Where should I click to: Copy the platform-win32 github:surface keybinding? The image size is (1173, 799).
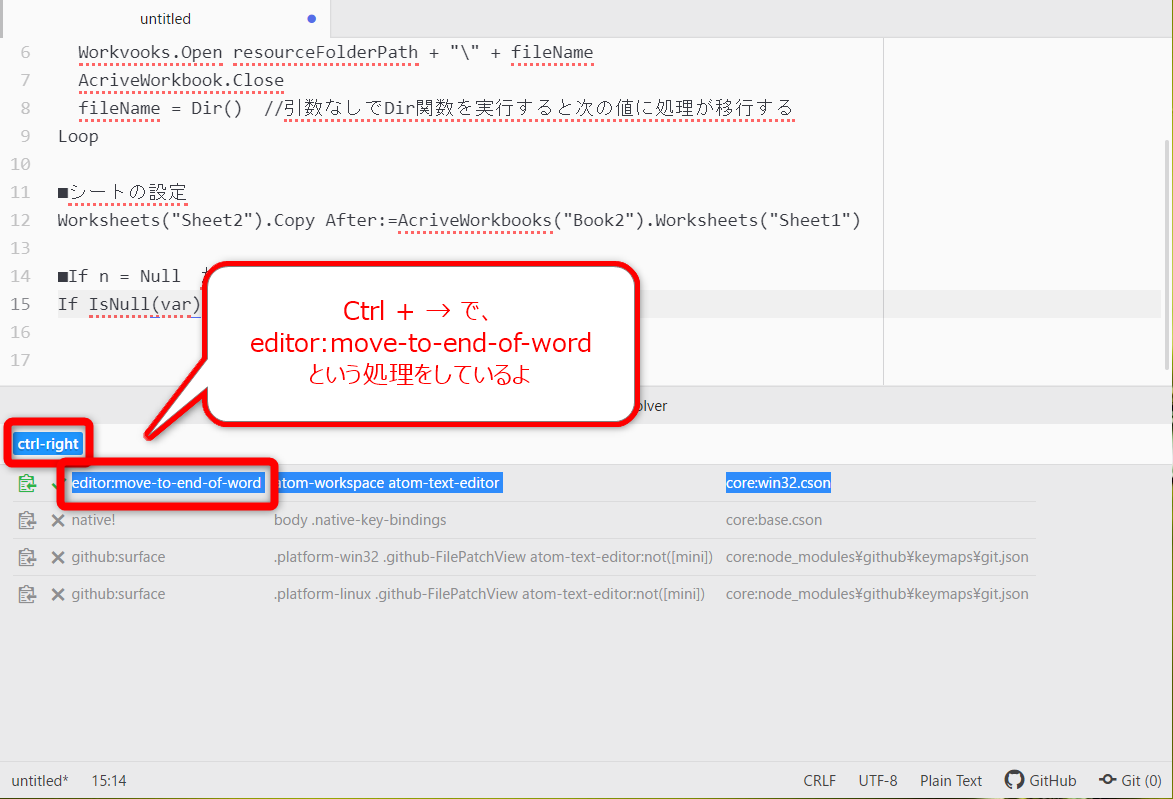[x=27, y=556]
